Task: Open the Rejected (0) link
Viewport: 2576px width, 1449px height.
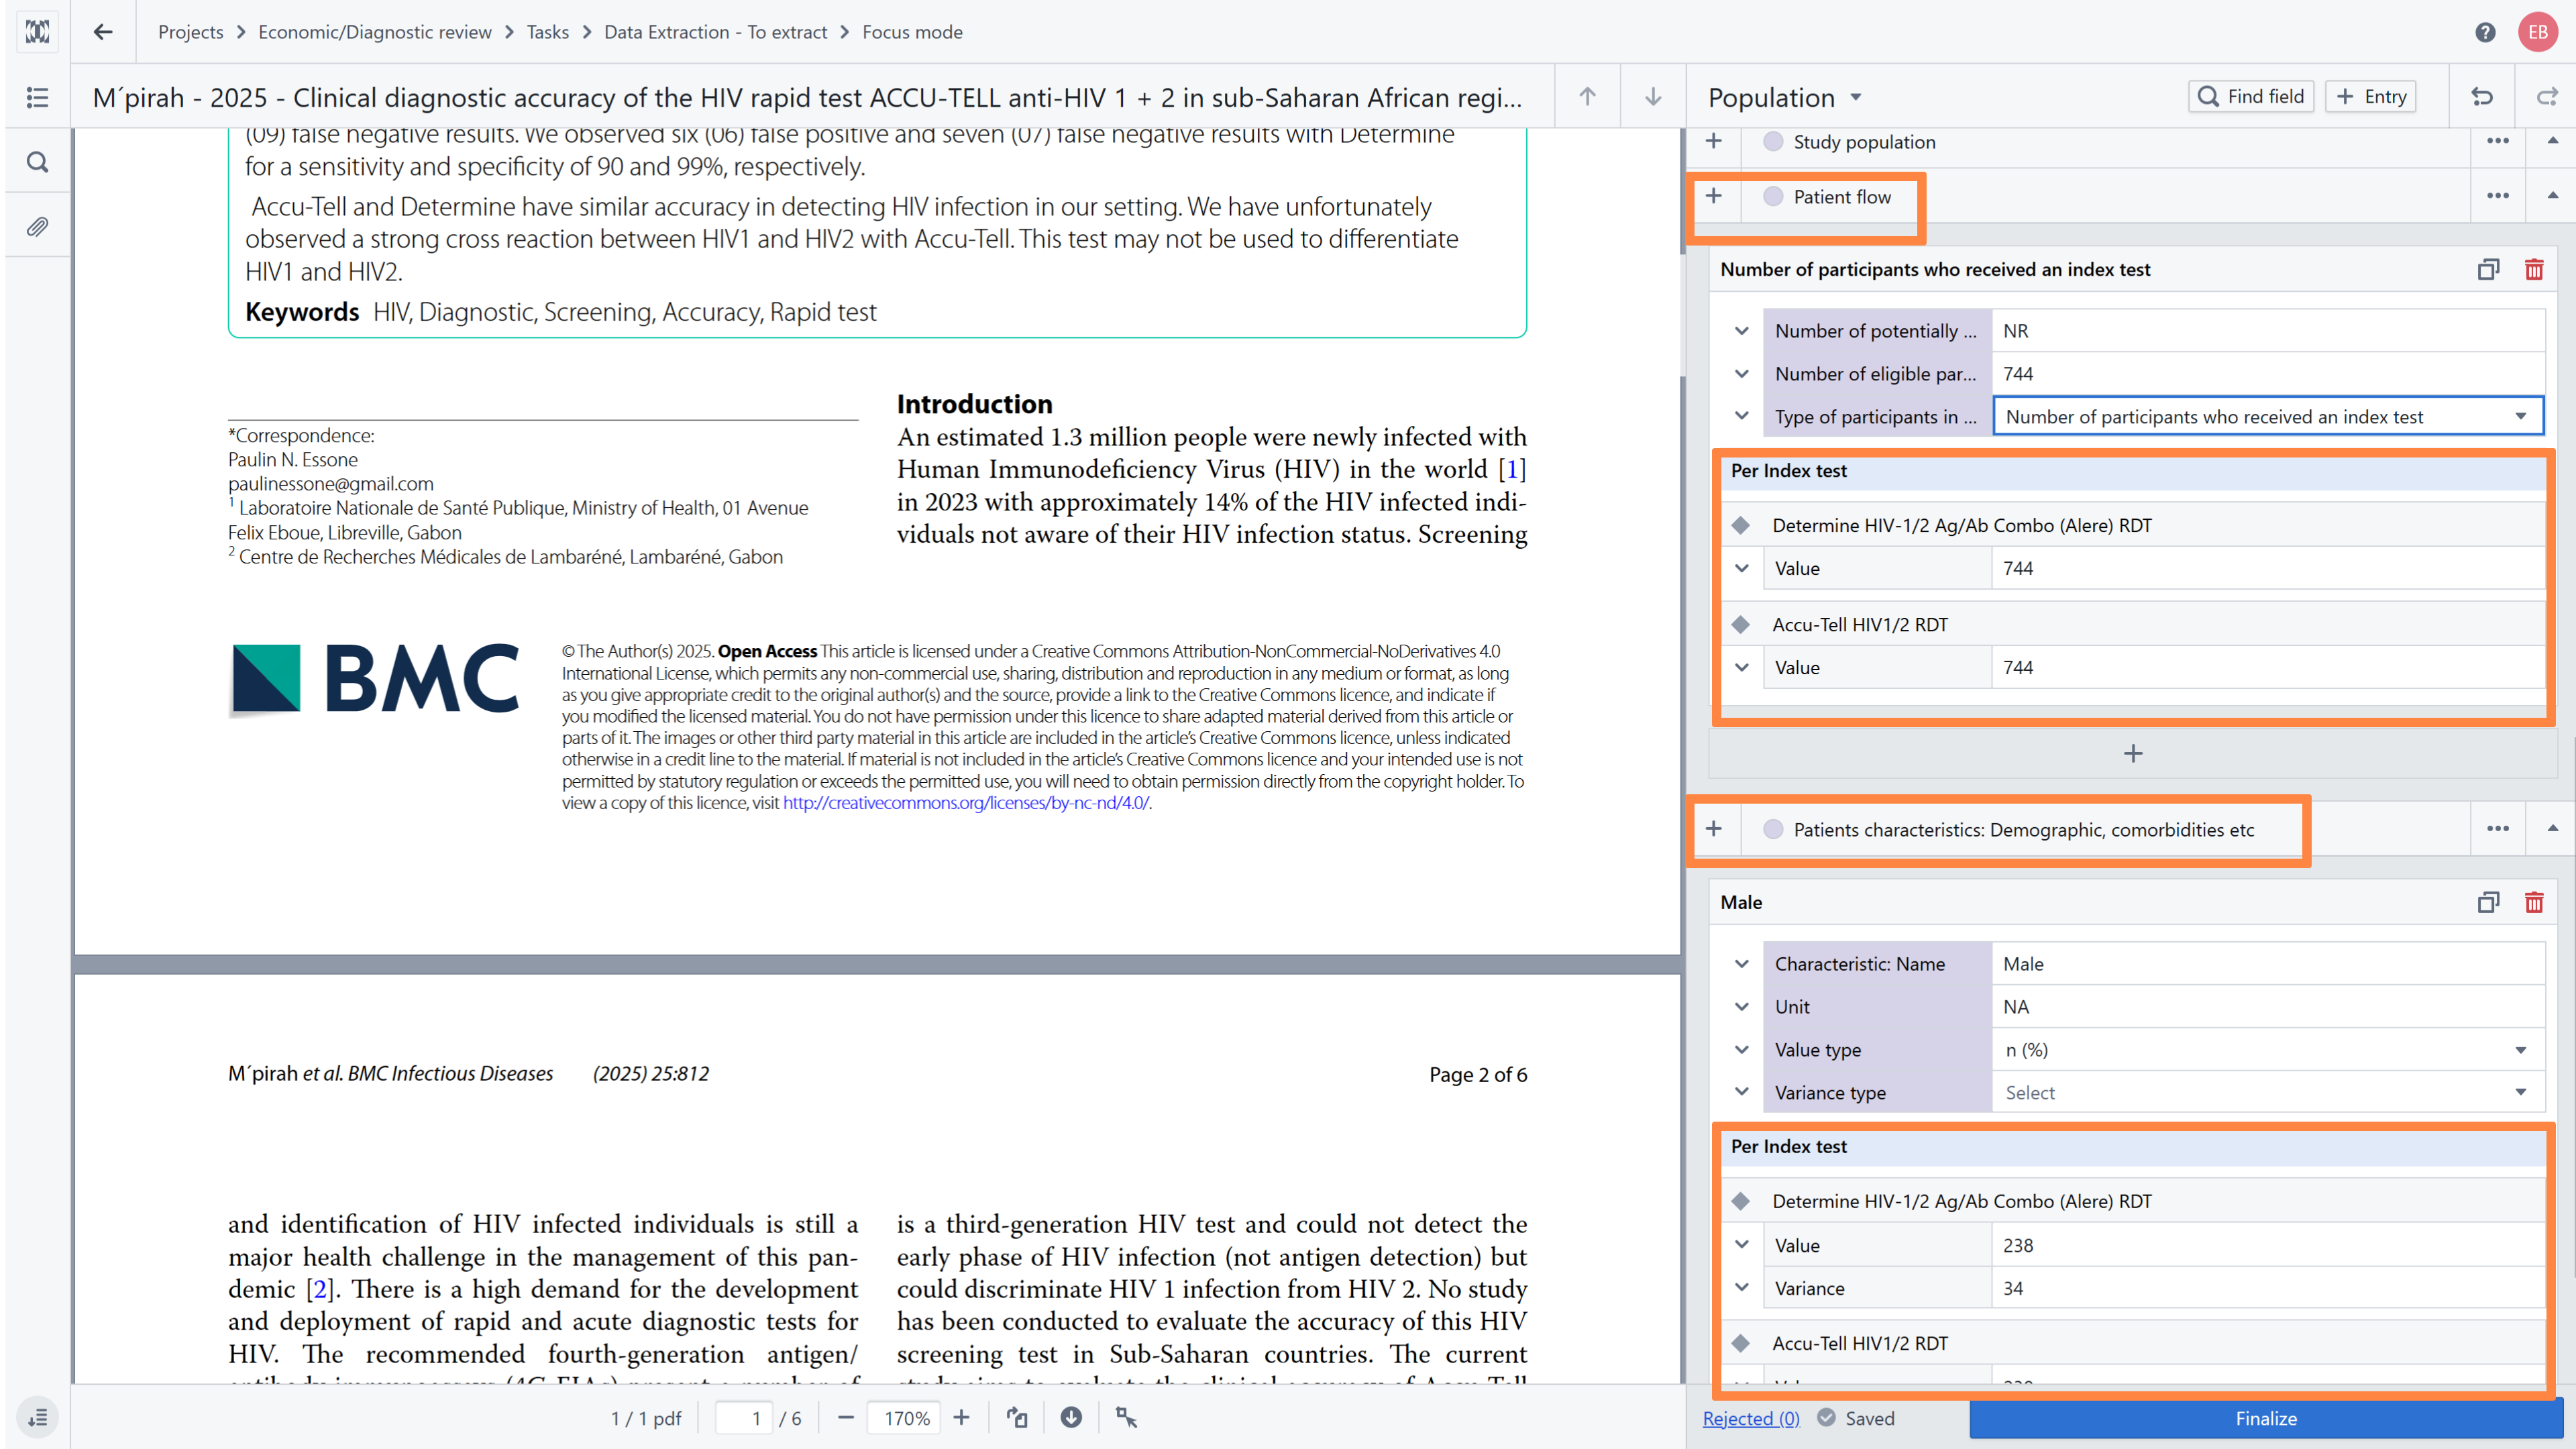Action: pos(1750,1418)
